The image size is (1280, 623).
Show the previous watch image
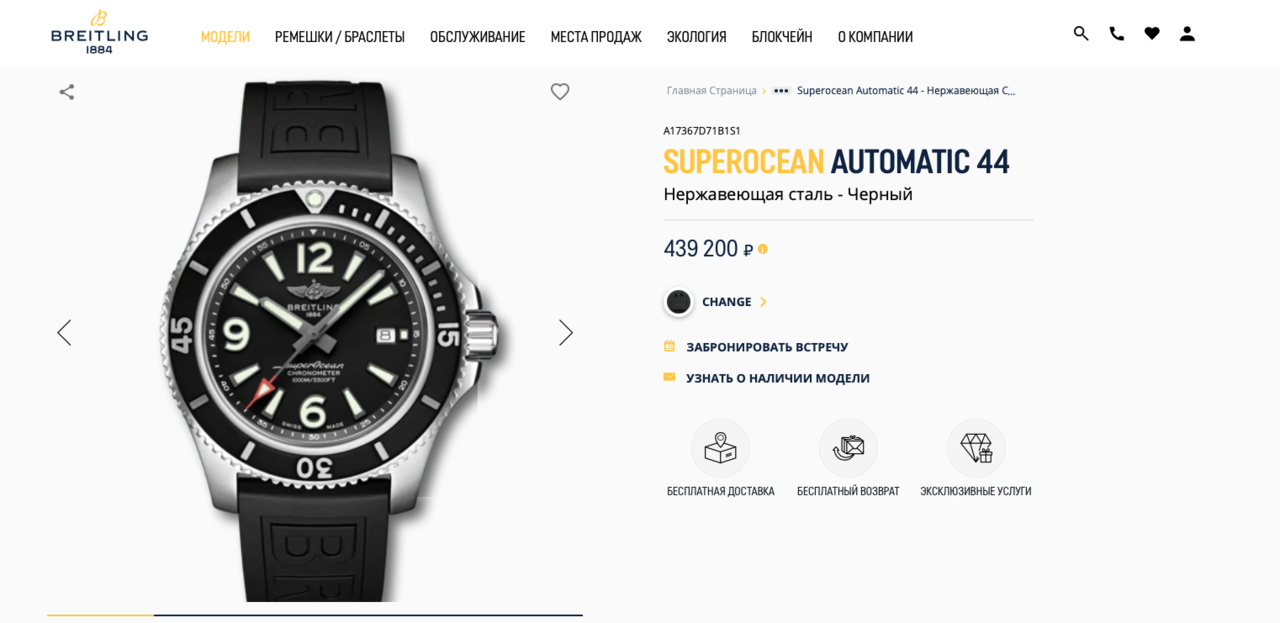click(x=64, y=333)
